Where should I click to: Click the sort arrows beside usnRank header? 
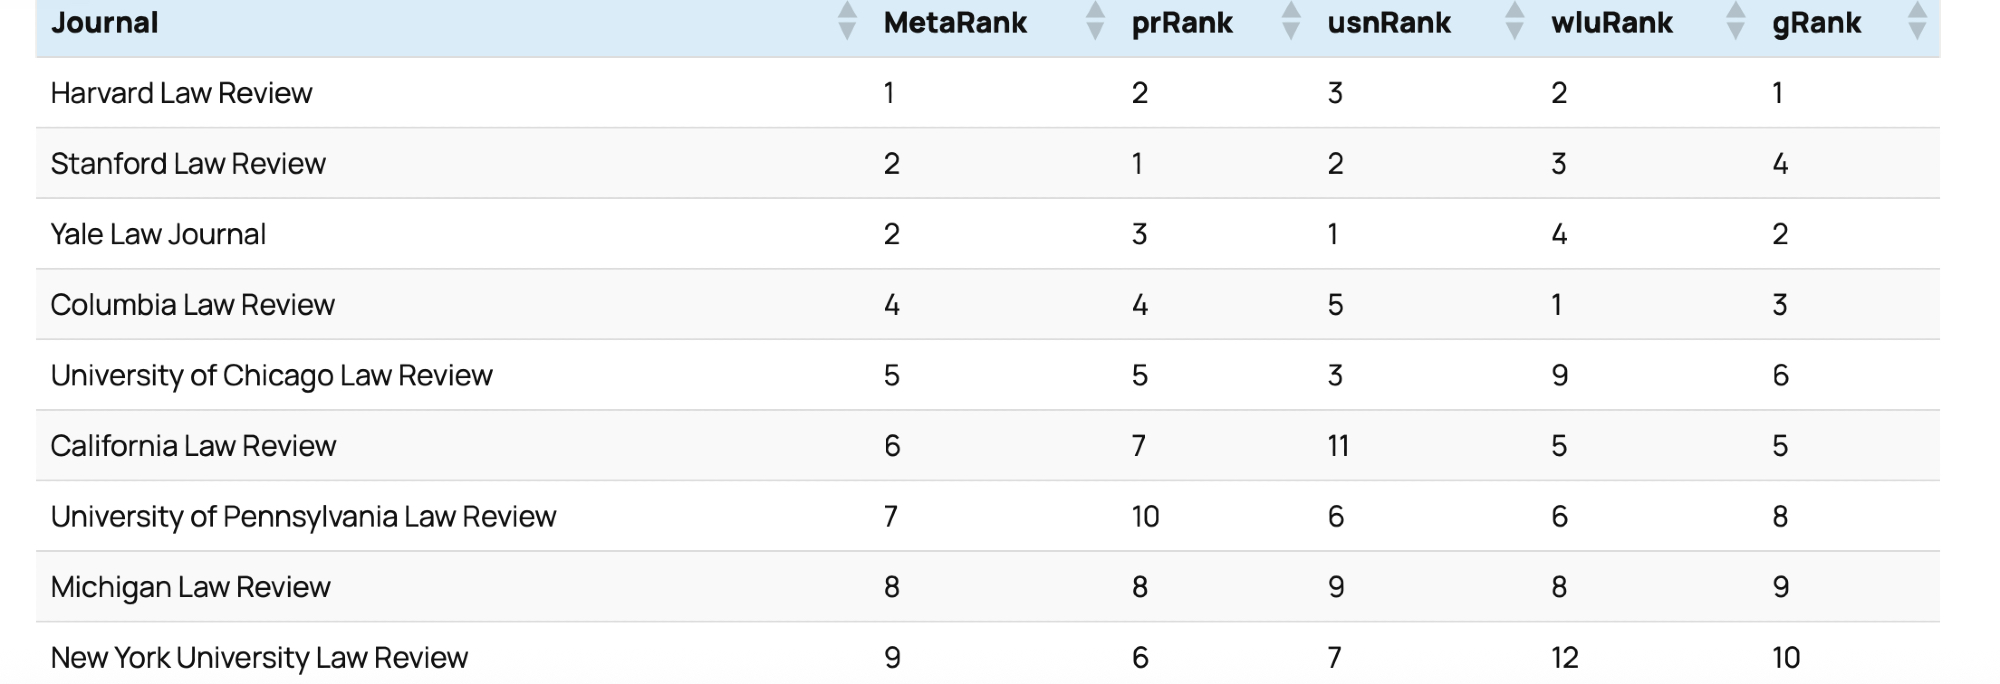[1514, 21]
